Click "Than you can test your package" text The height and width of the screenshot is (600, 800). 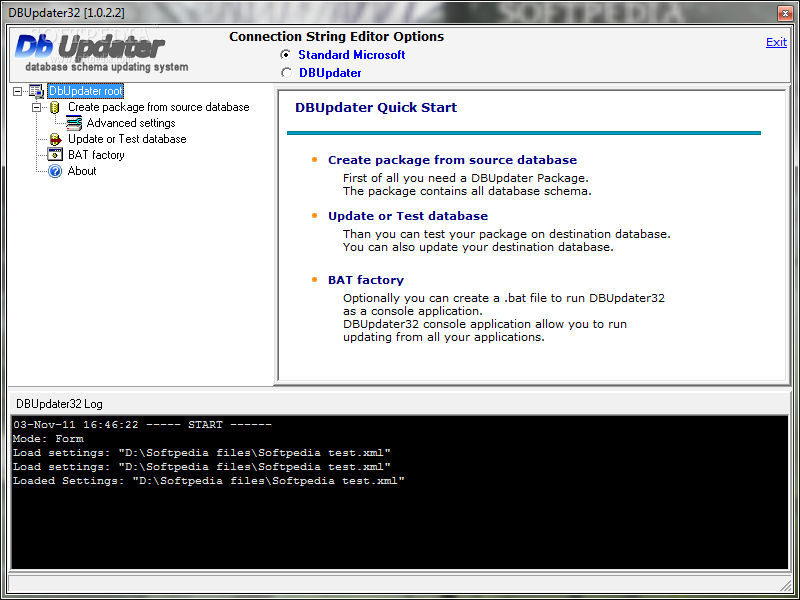tap(507, 234)
